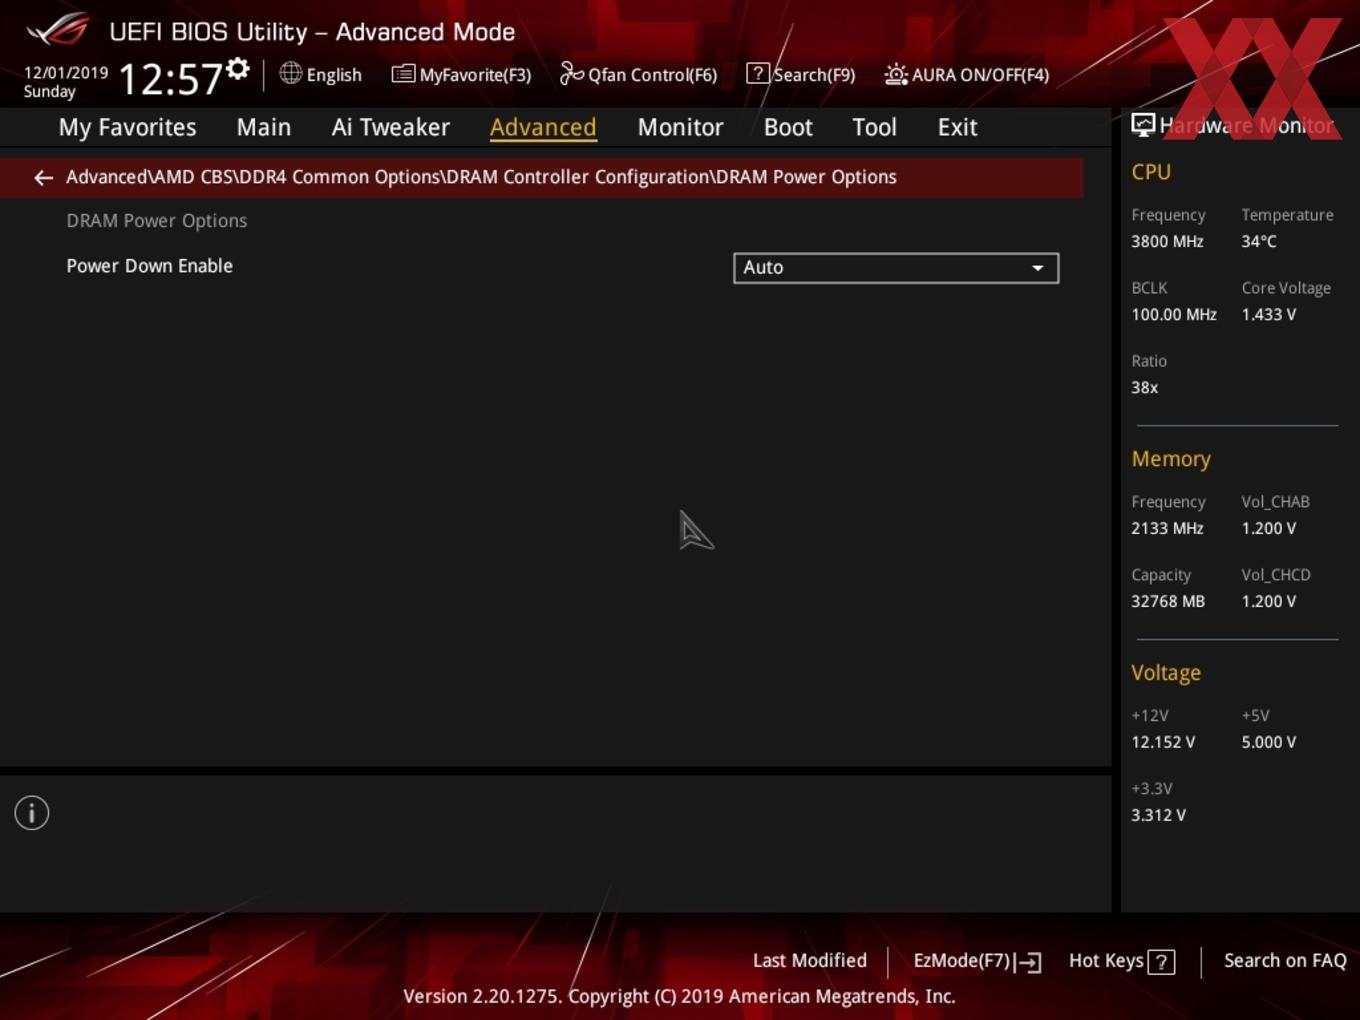Click Core Voltage 1.433 V value
This screenshot has width=1360, height=1020.
1268,315
